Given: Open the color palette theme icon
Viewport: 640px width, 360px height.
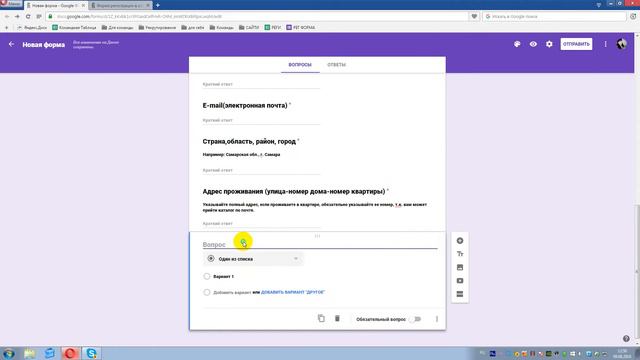Looking at the screenshot, I should click(x=517, y=44).
